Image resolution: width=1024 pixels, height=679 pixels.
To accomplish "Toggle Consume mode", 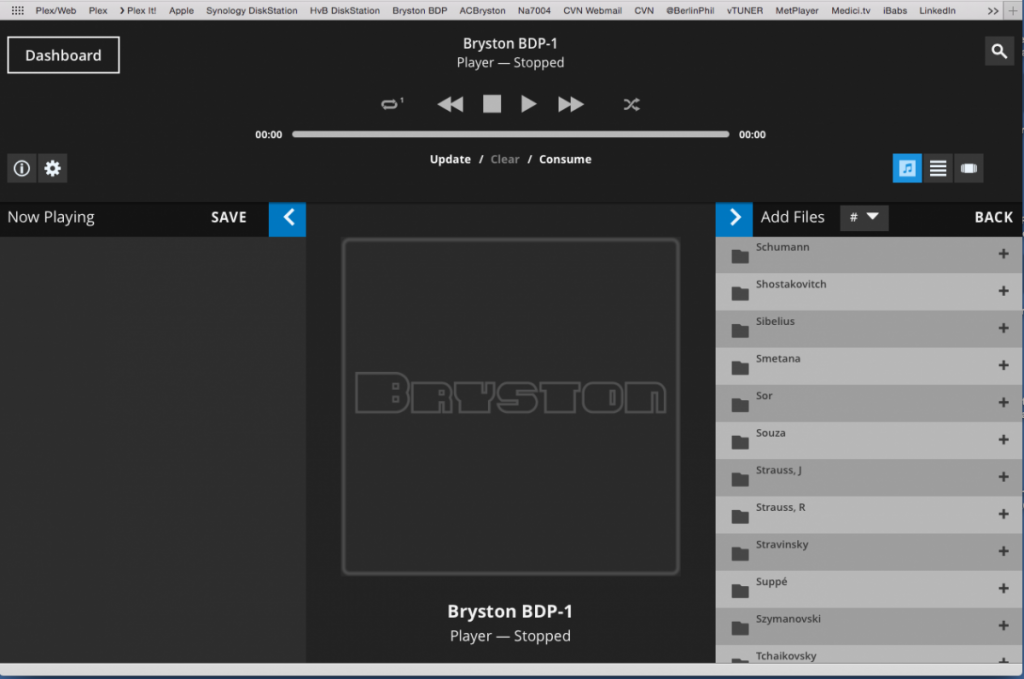I will 565,159.
